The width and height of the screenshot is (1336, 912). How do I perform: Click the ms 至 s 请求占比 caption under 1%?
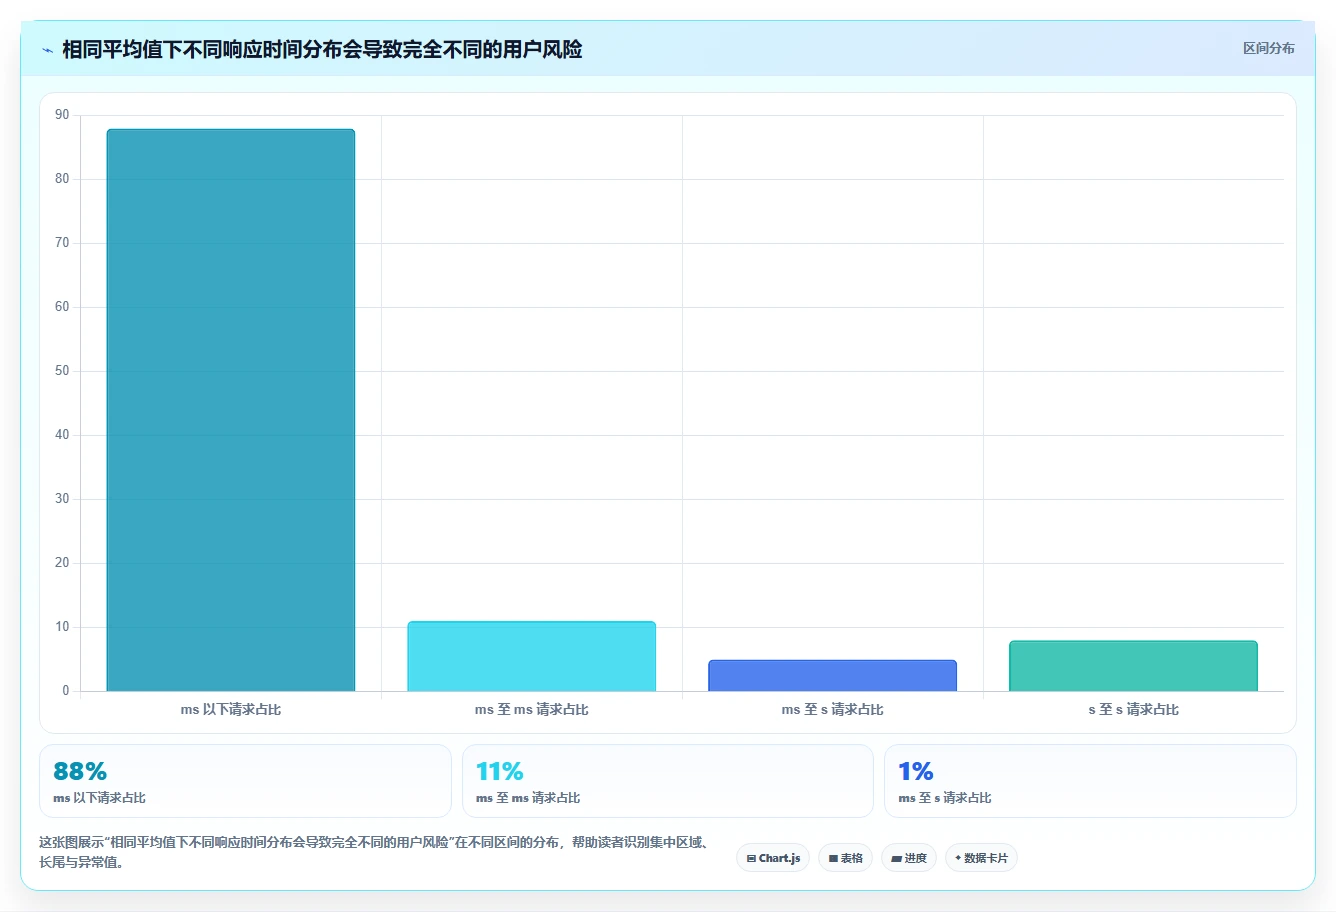coord(945,798)
